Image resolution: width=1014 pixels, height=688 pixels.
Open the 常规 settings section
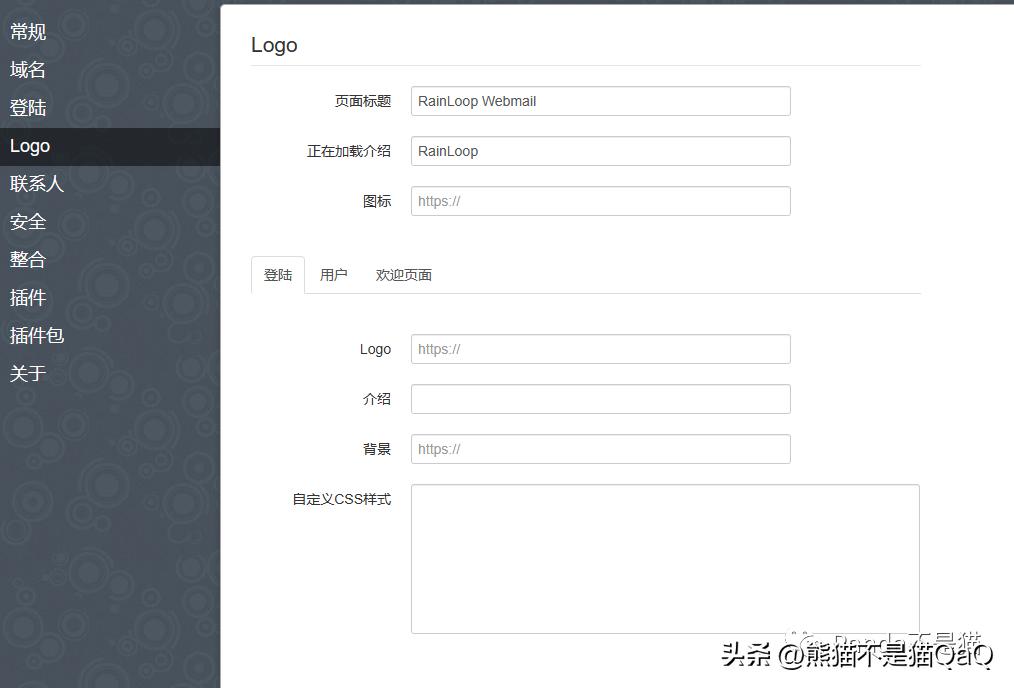pyautogui.click(x=27, y=31)
